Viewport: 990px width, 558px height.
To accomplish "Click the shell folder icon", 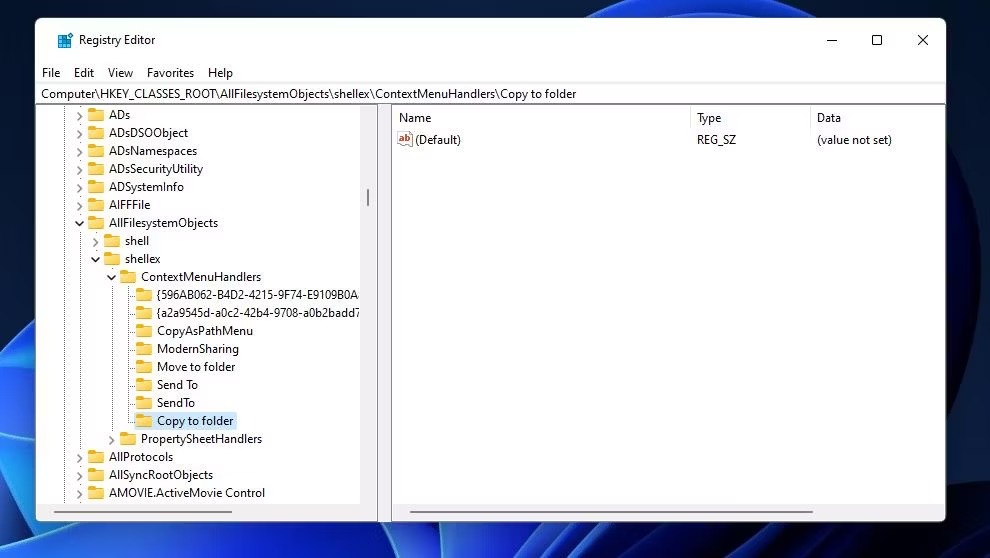I will (112, 240).
